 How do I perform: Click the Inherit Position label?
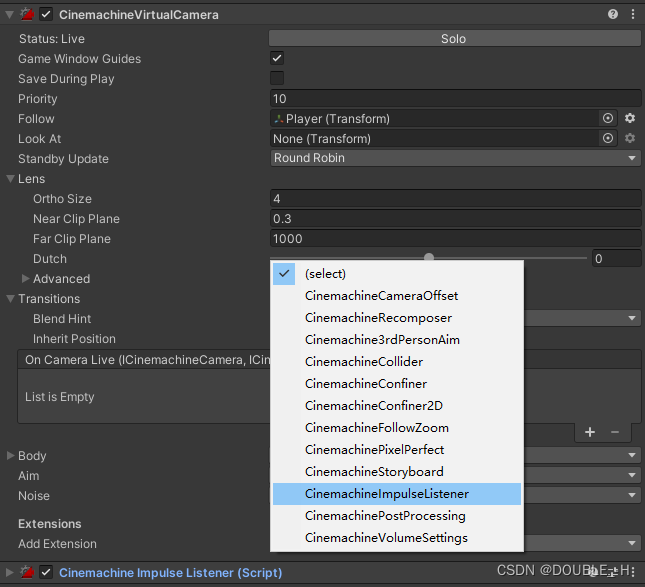74,339
